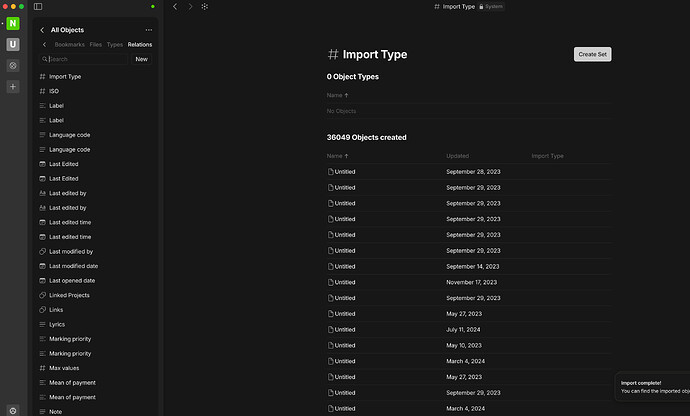
Task: Open the Import complete notification
Action: [x=653, y=387]
